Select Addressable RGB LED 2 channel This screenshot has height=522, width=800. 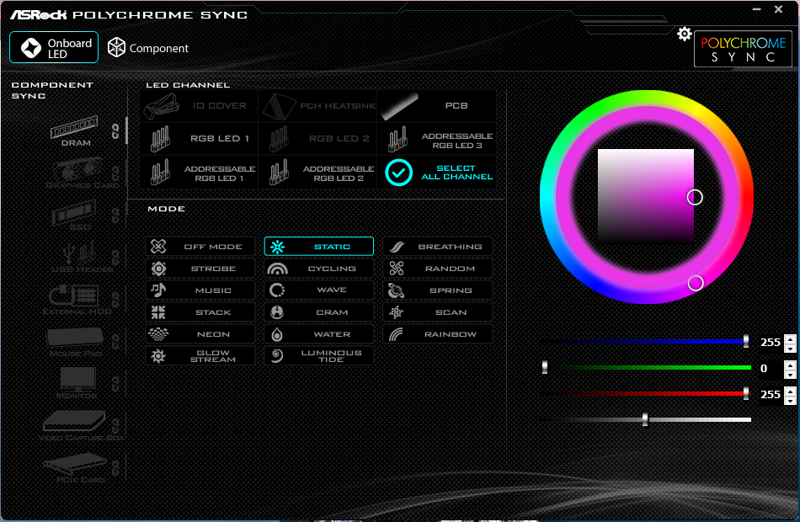click(x=318, y=172)
